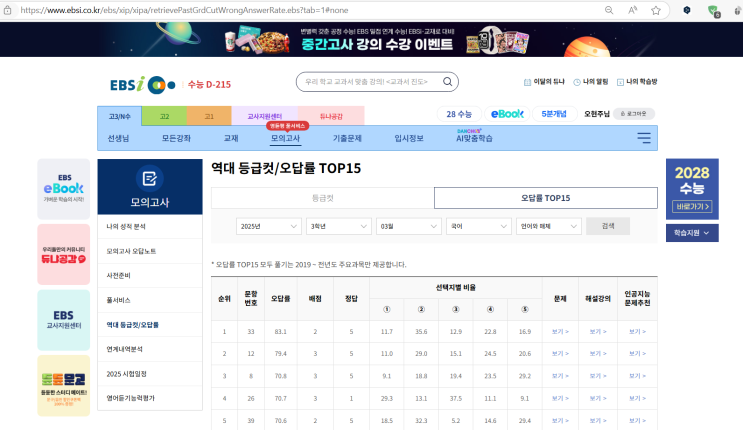Open EBS 교사지원센터 side banner
The height and width of the screenshot is (430, 743).
click(63, 320)
